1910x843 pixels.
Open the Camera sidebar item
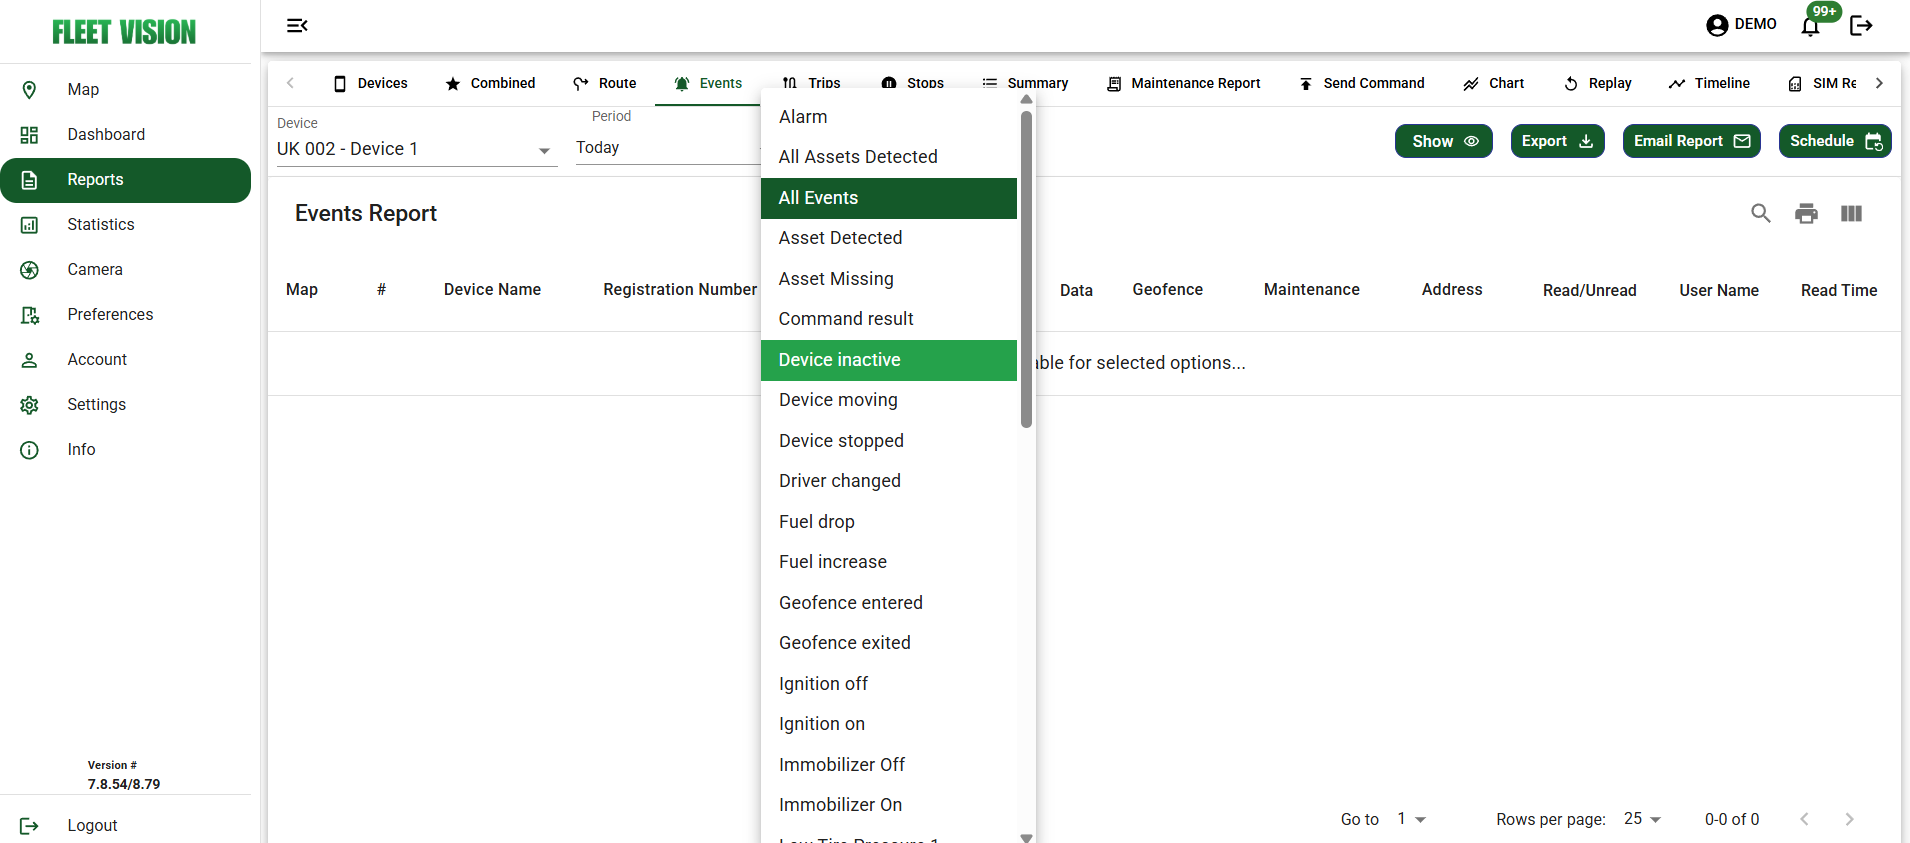pos(95,270)
